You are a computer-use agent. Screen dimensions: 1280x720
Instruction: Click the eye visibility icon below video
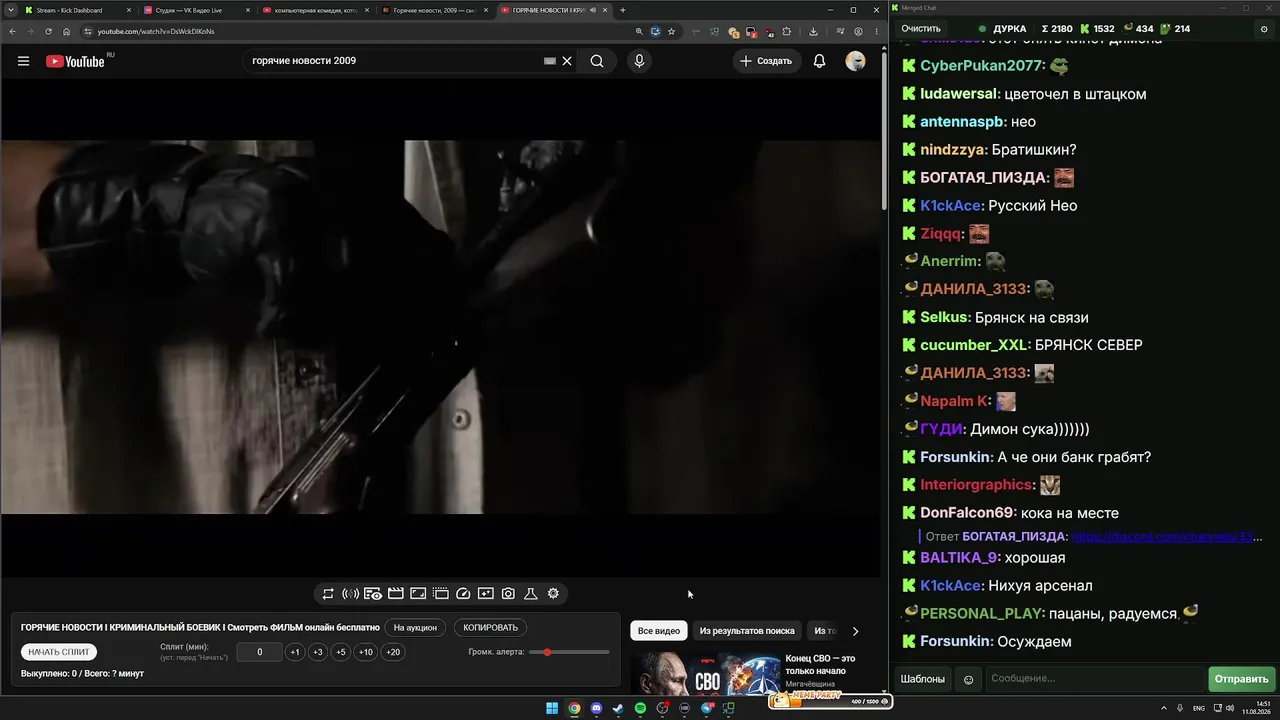click(373, 594)
